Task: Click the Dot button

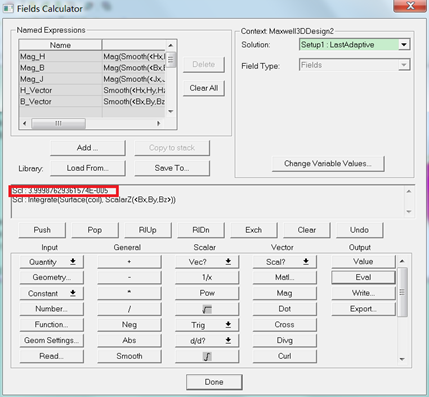Action: click(x=285, y=309)
